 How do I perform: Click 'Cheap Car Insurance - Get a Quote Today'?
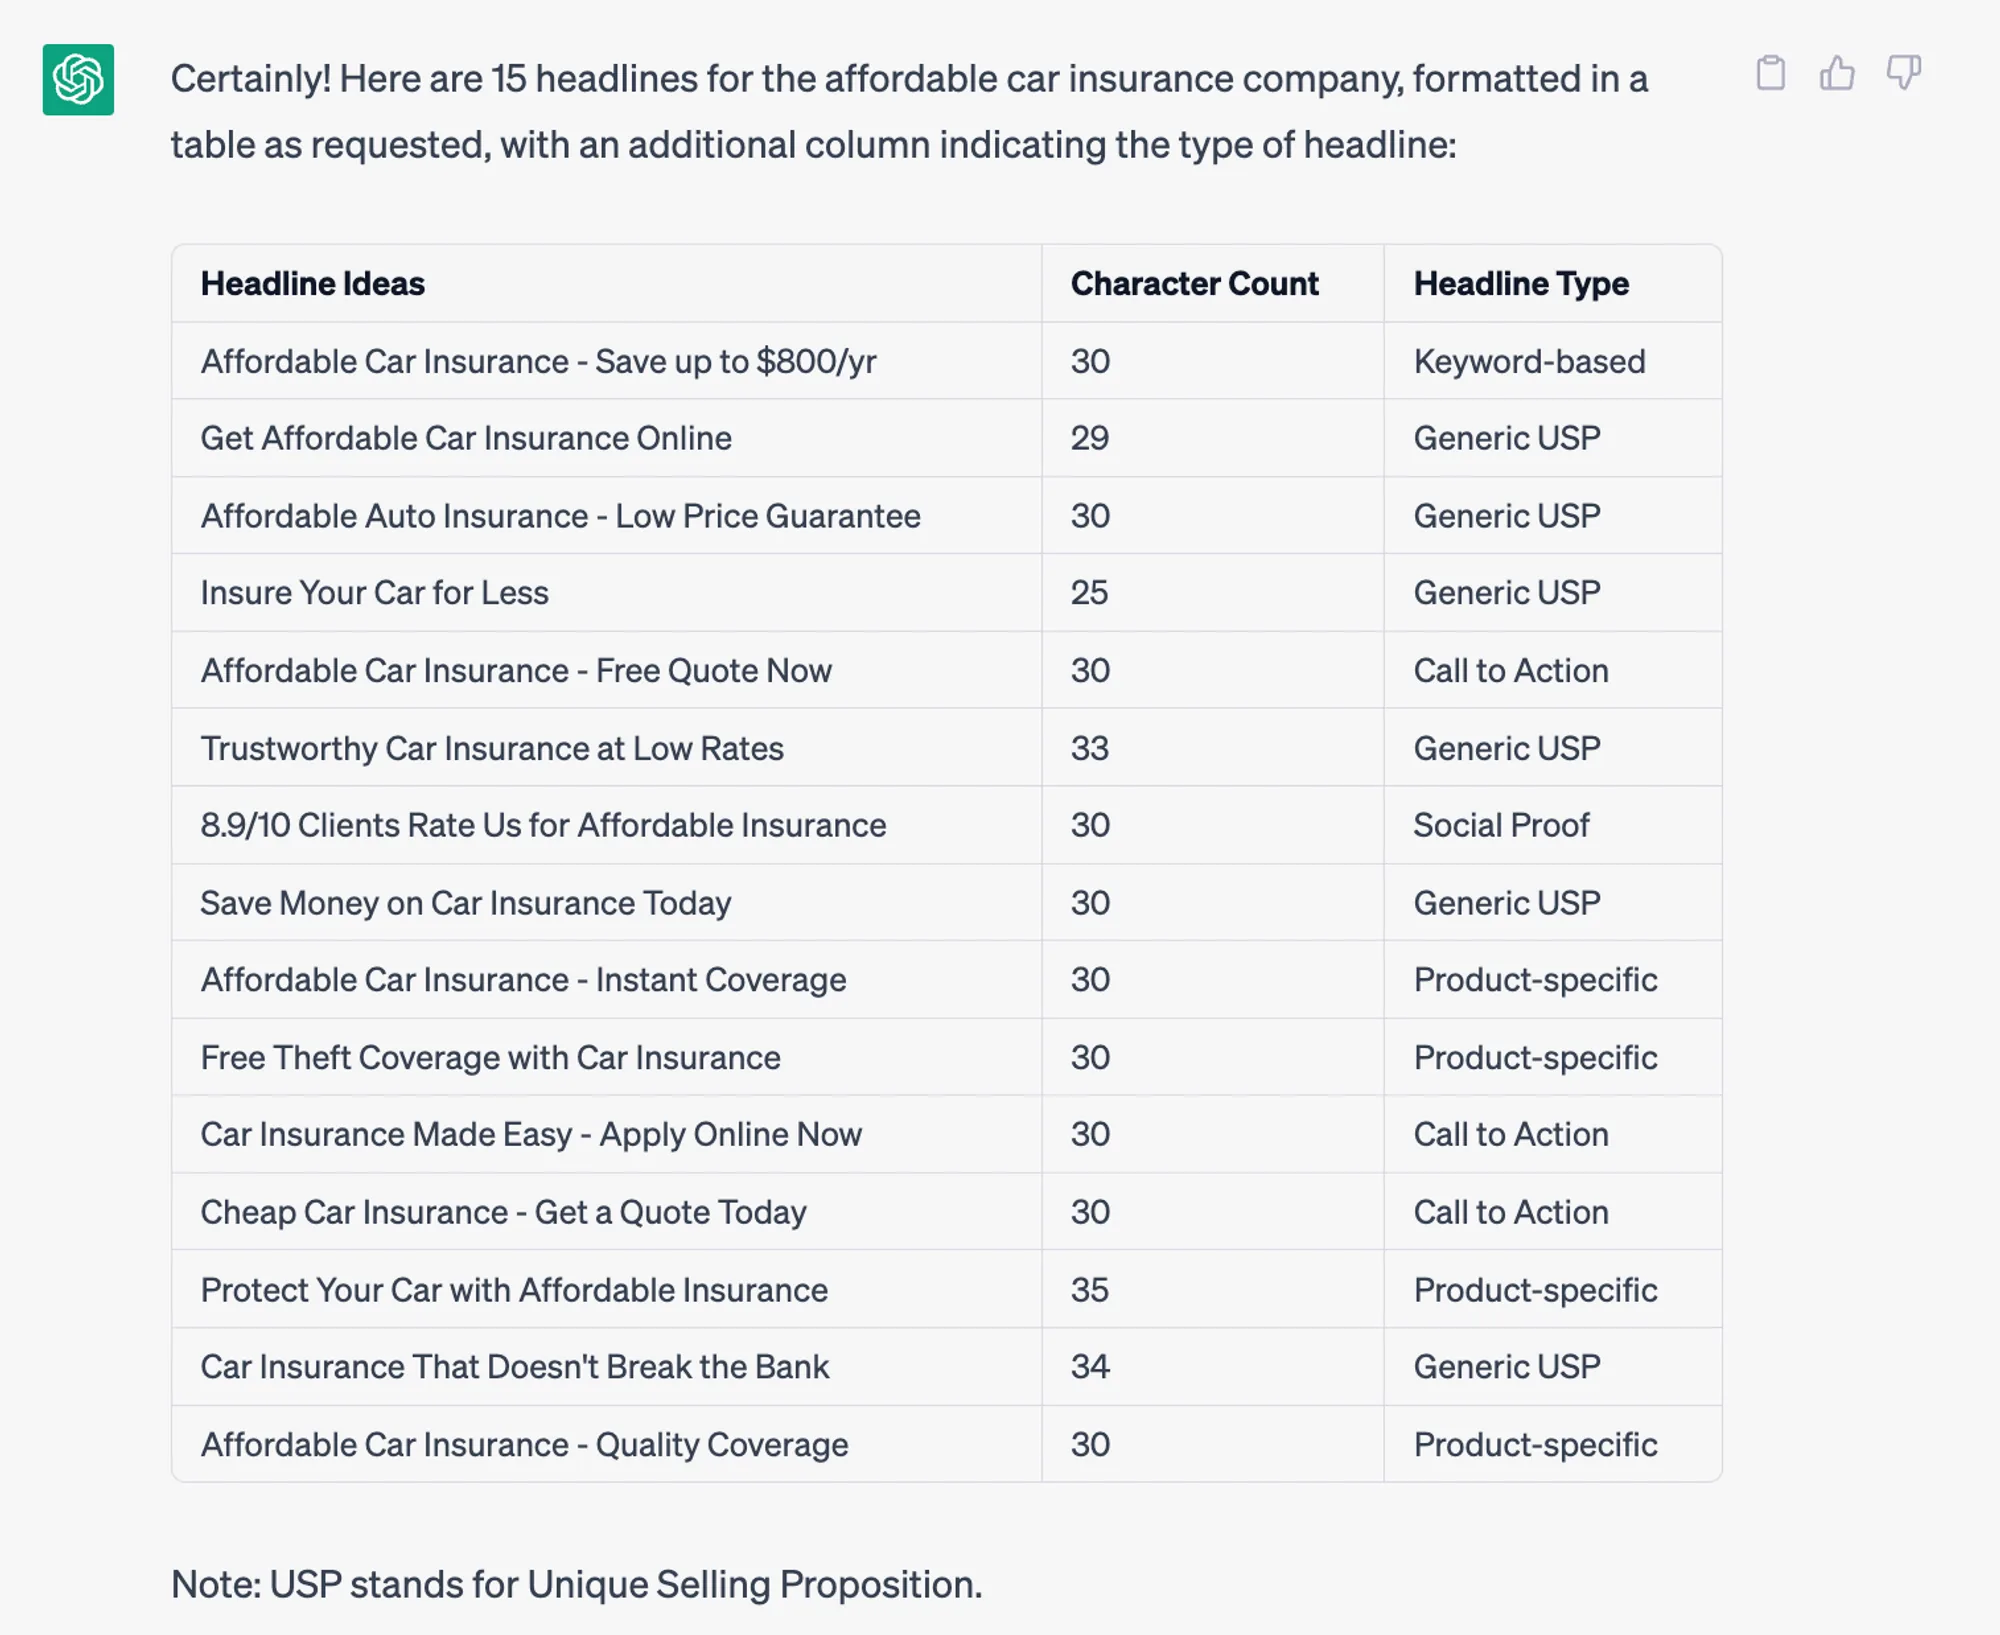(x=503, y=1212)
